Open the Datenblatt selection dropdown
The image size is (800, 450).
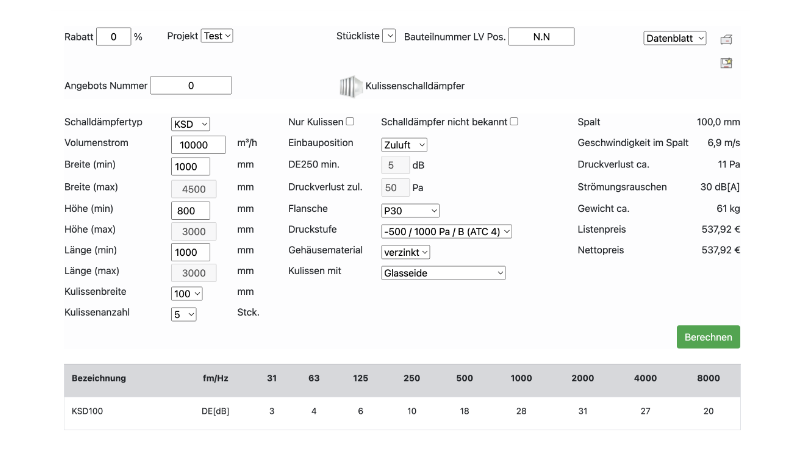675,38
